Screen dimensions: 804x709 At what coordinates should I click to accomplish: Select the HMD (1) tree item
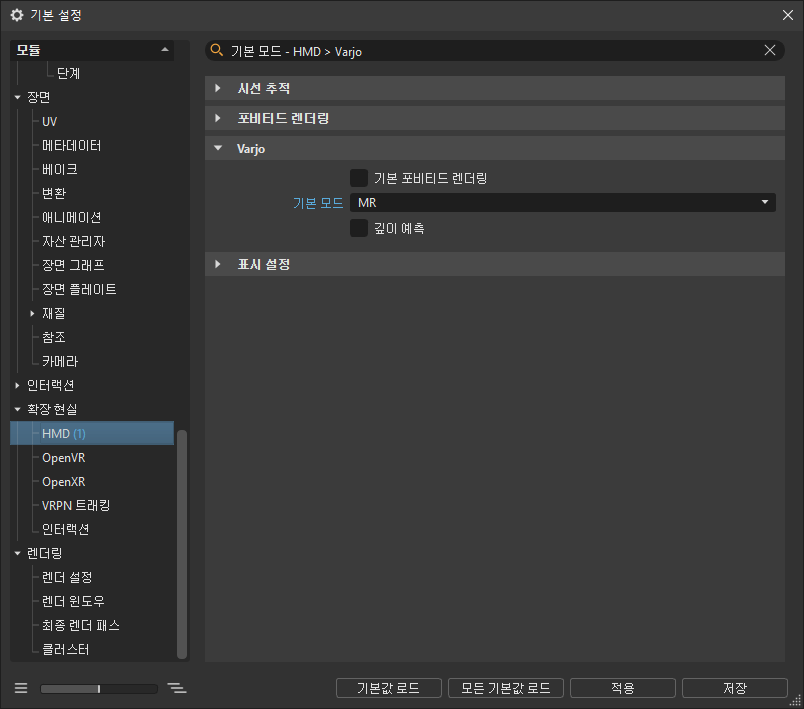pos(92,433)
